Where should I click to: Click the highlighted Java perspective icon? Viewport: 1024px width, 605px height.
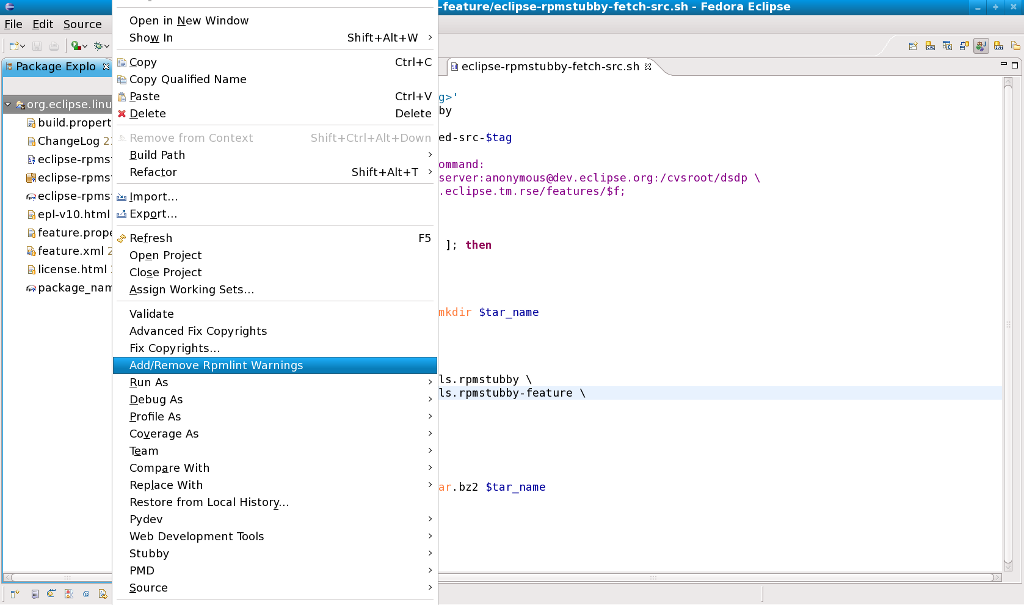point(981,46)
